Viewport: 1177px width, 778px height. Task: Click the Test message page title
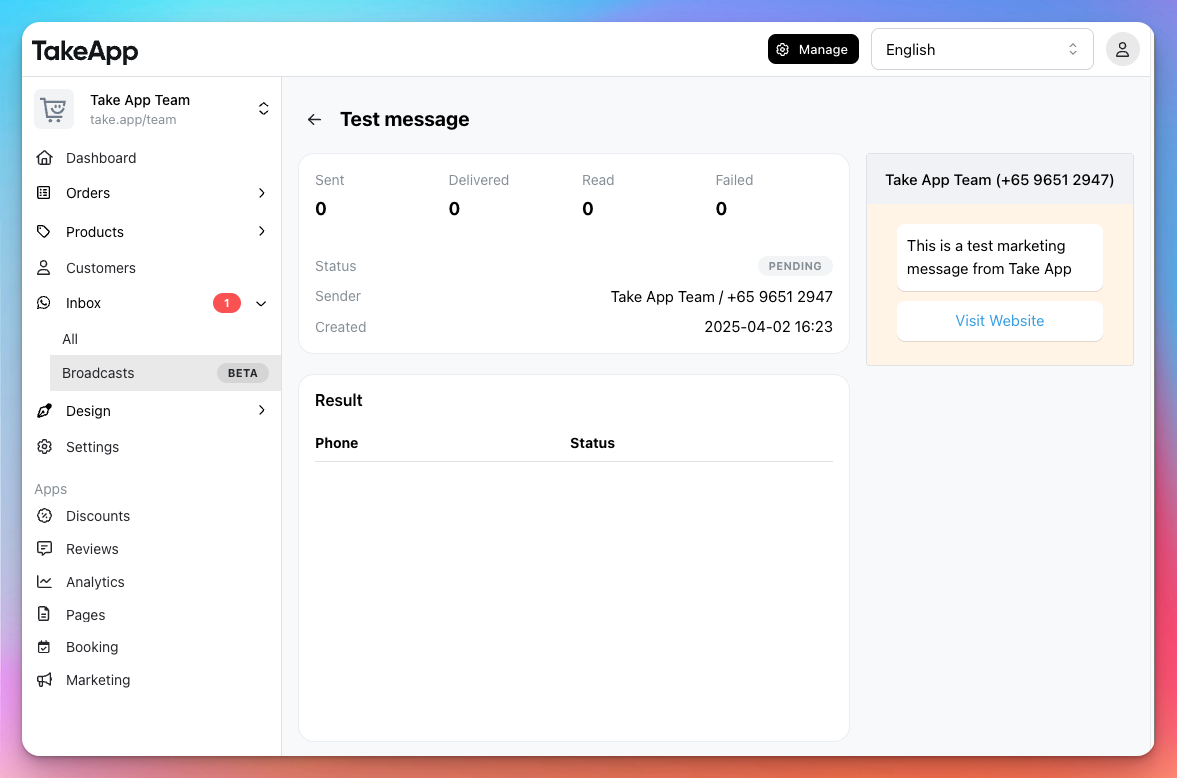[405, 119]
